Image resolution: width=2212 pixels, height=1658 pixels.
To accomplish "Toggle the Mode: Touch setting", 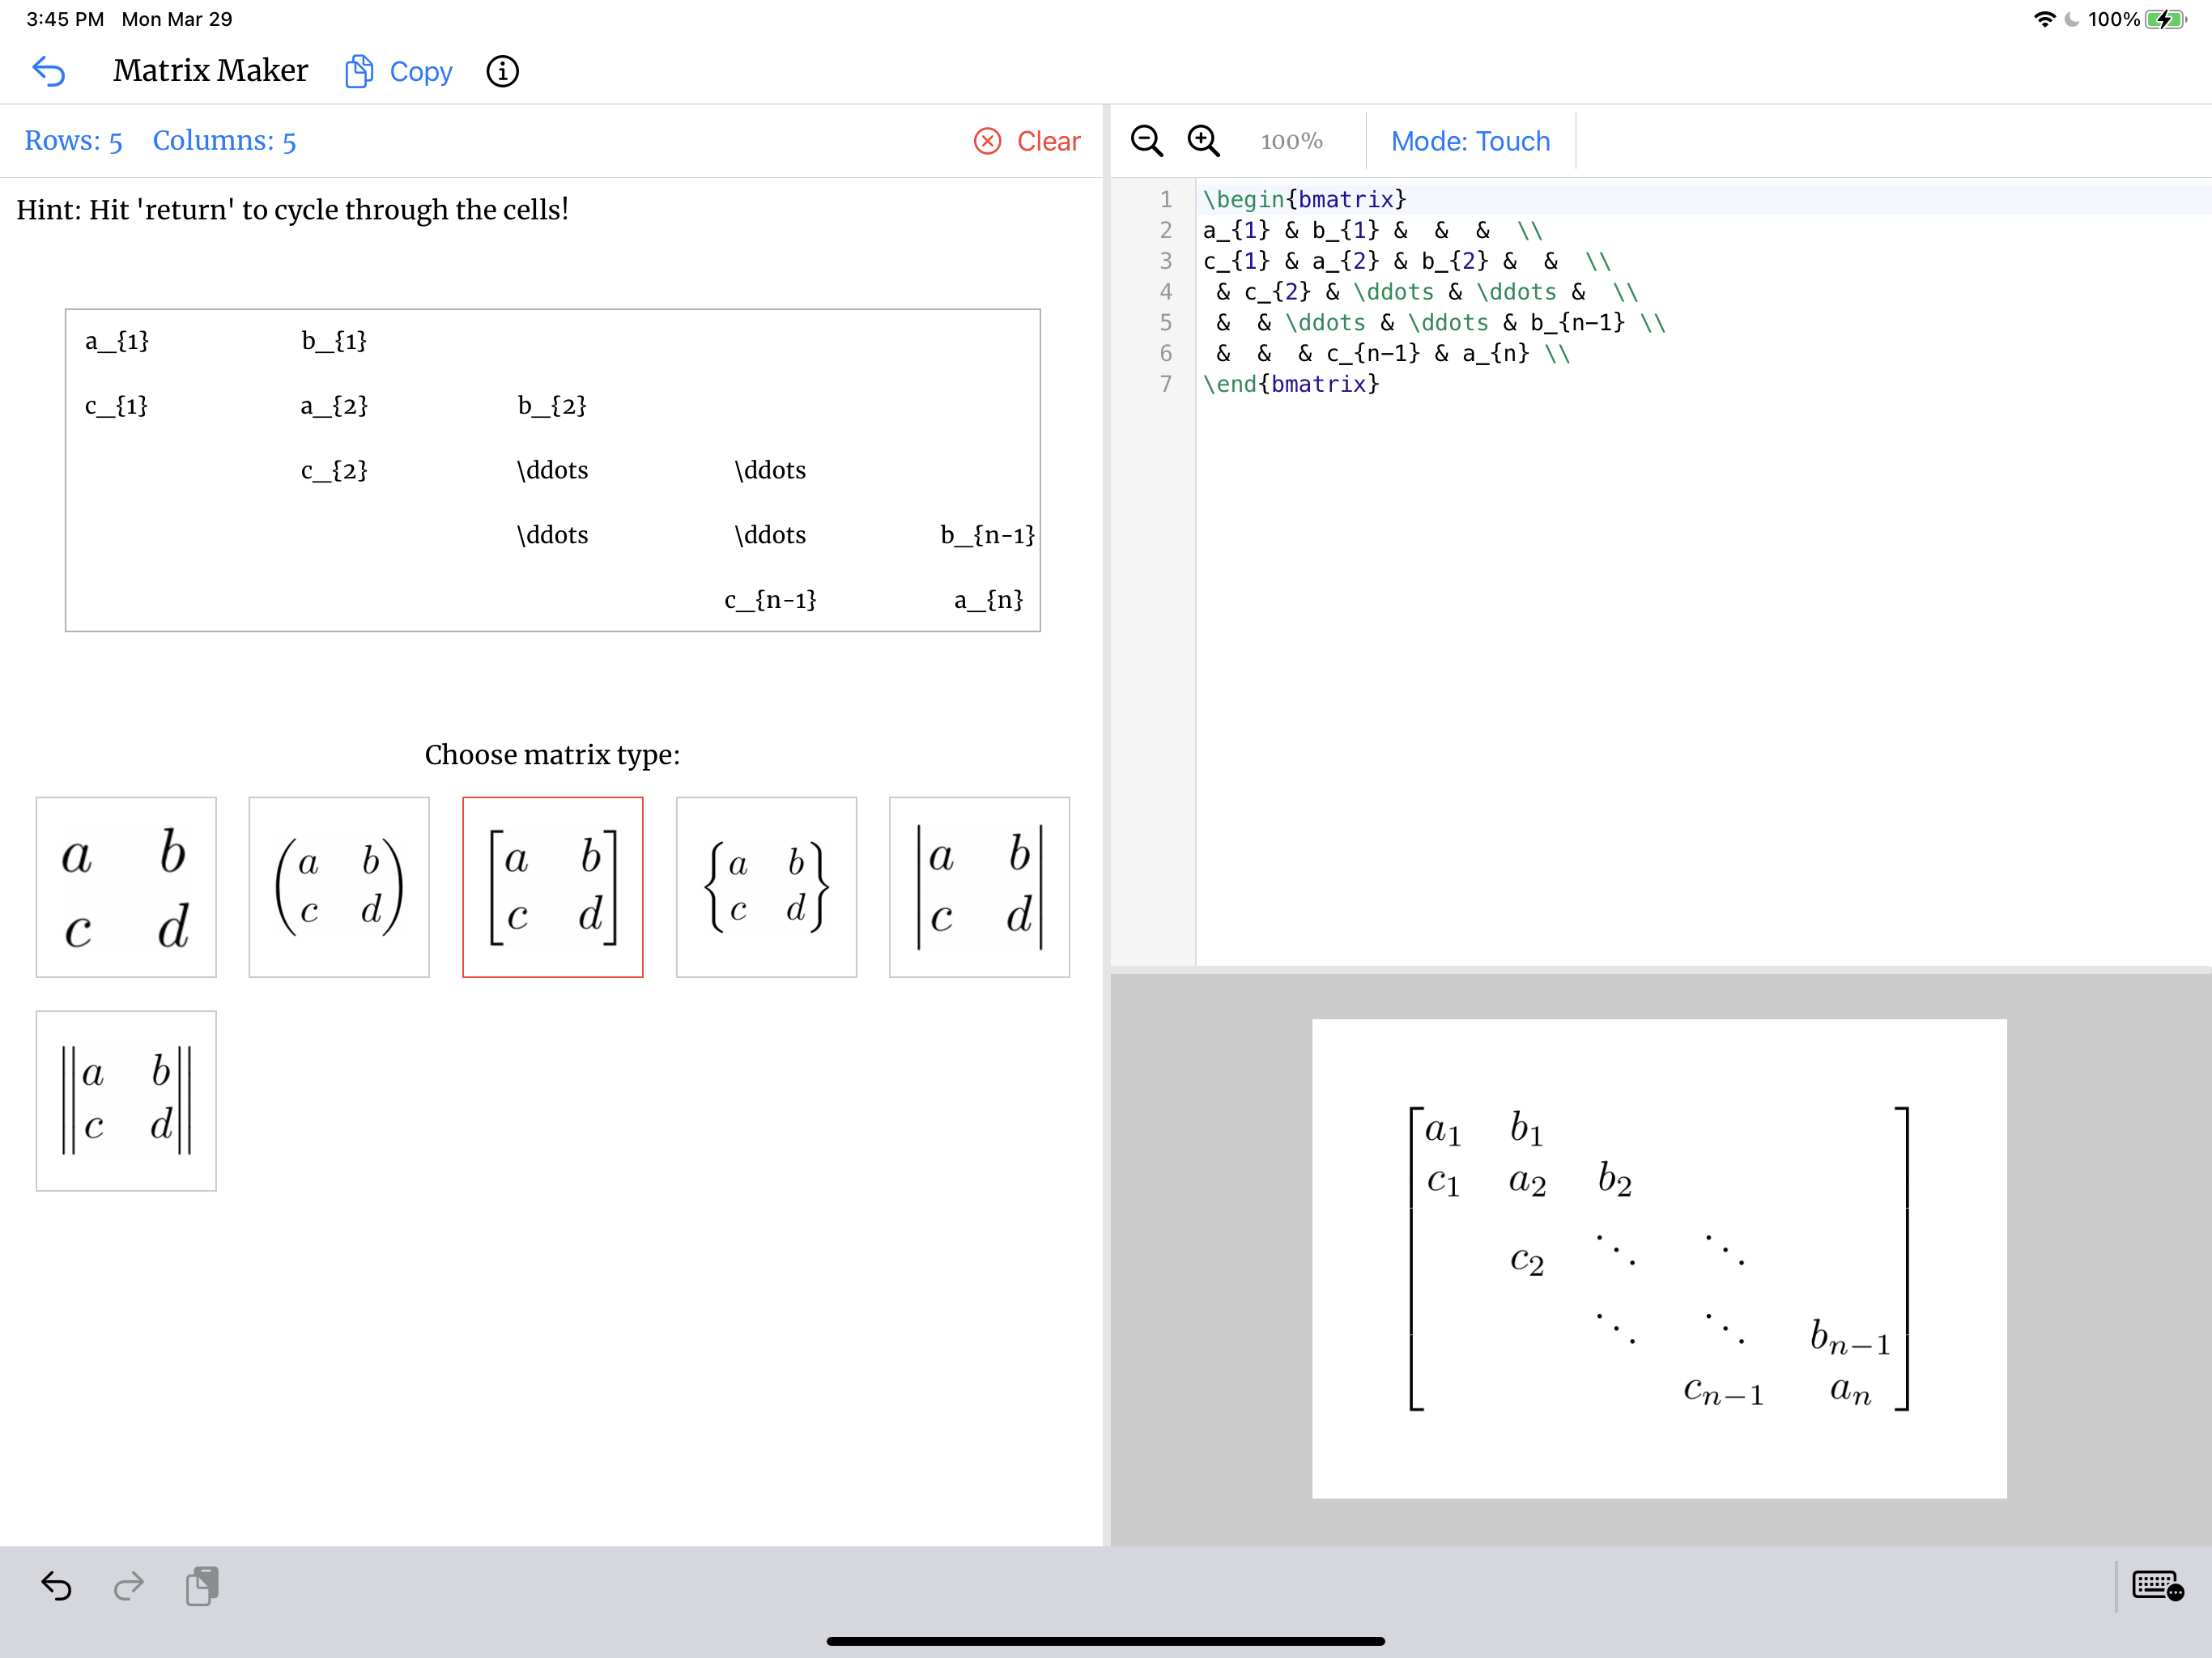I will click(x=1470, y=141).
